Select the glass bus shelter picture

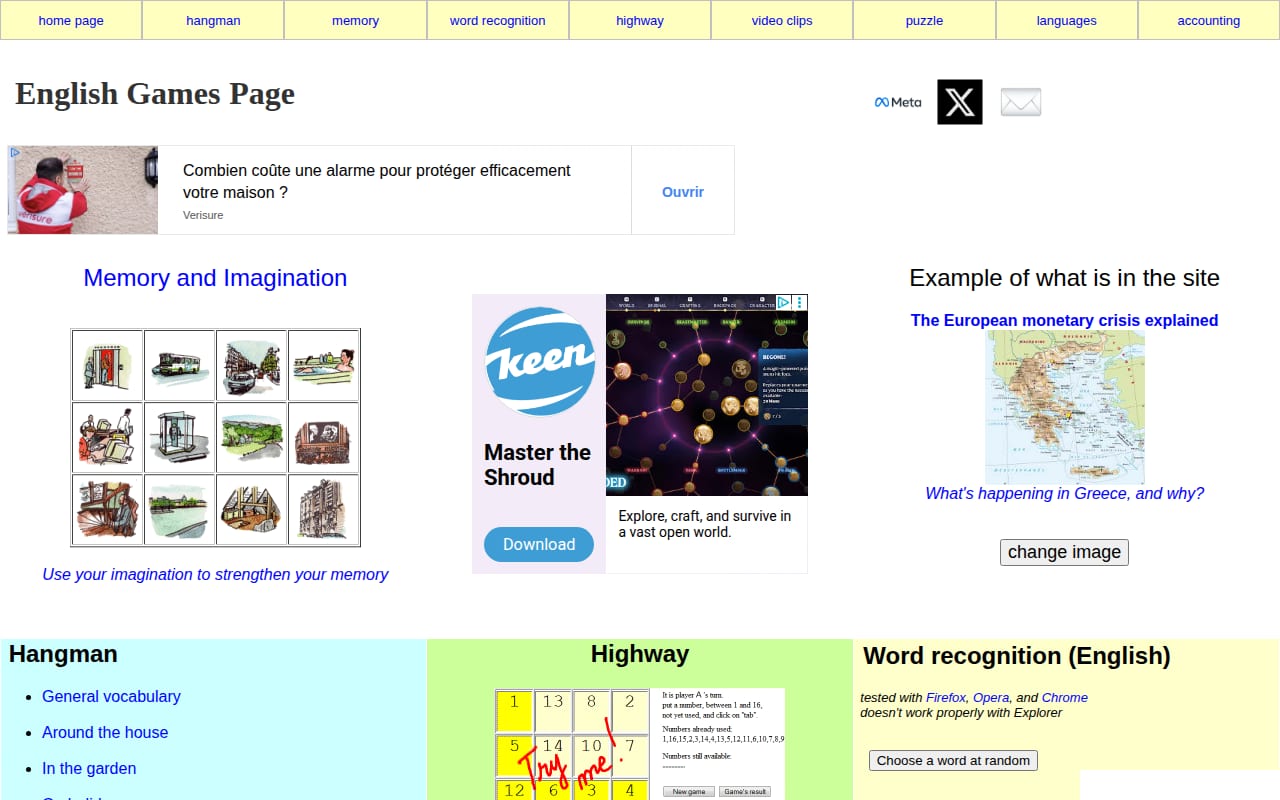(x=179, y=438)
